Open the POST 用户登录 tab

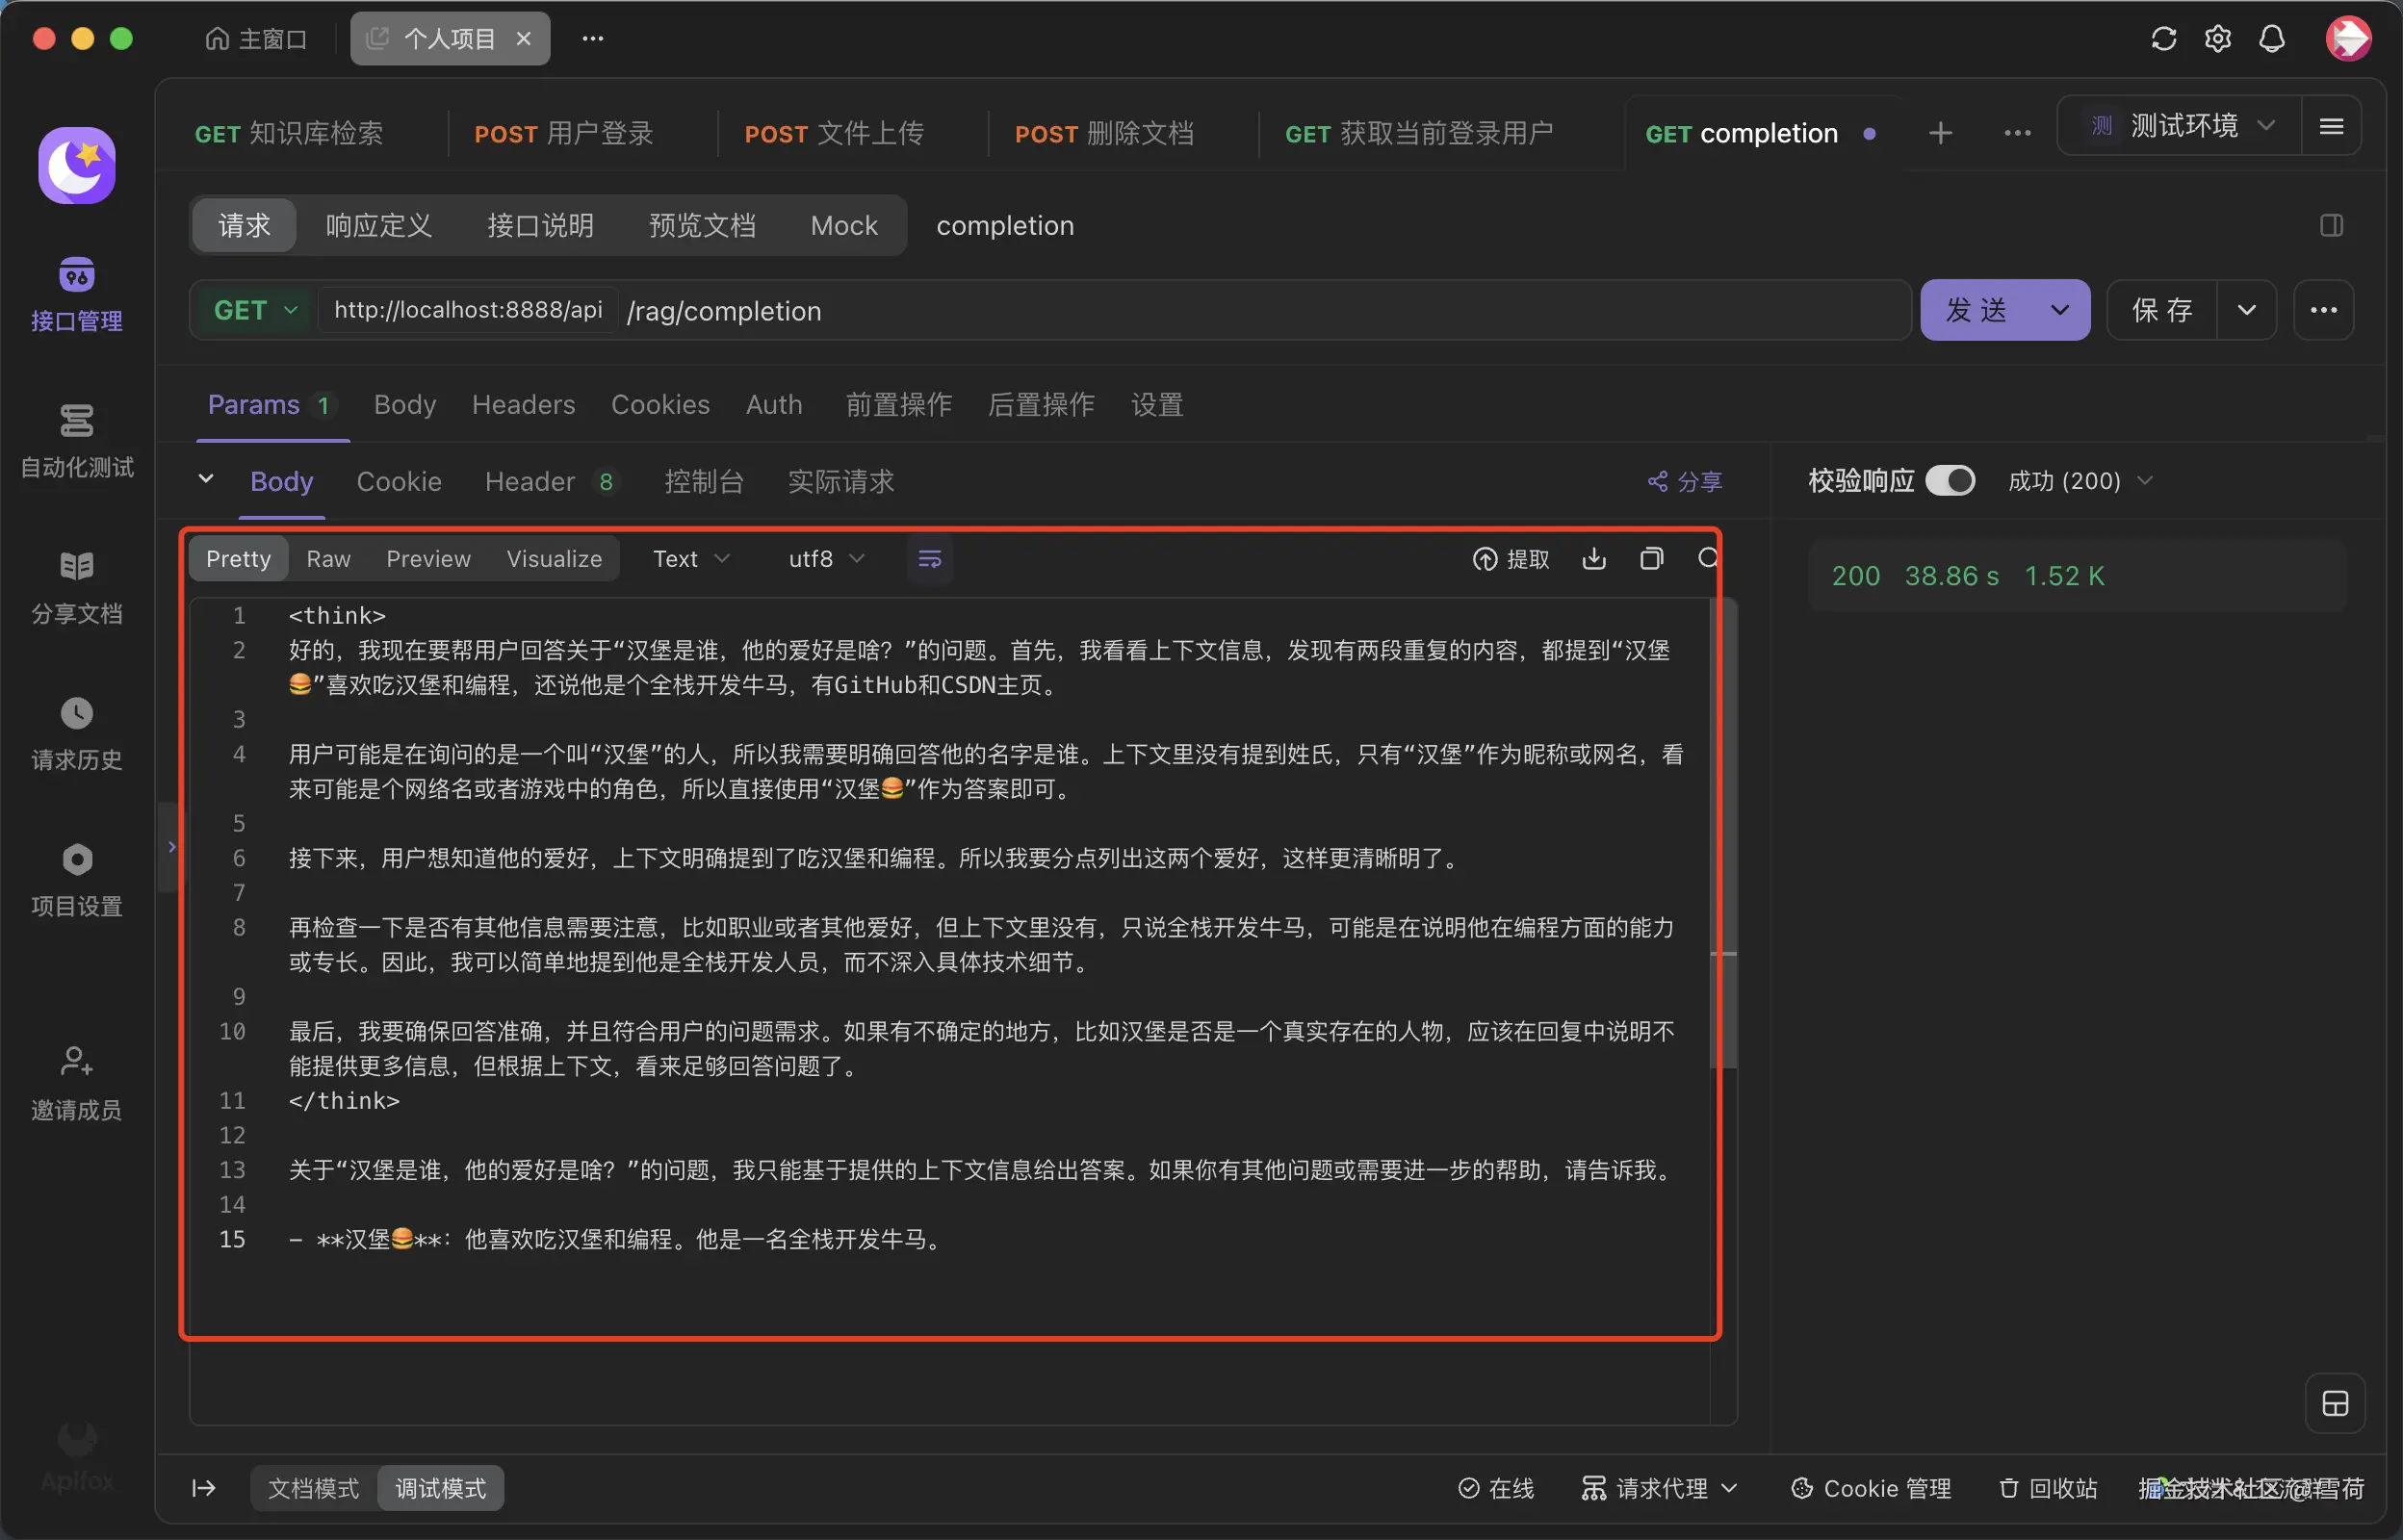click(563, 133)
